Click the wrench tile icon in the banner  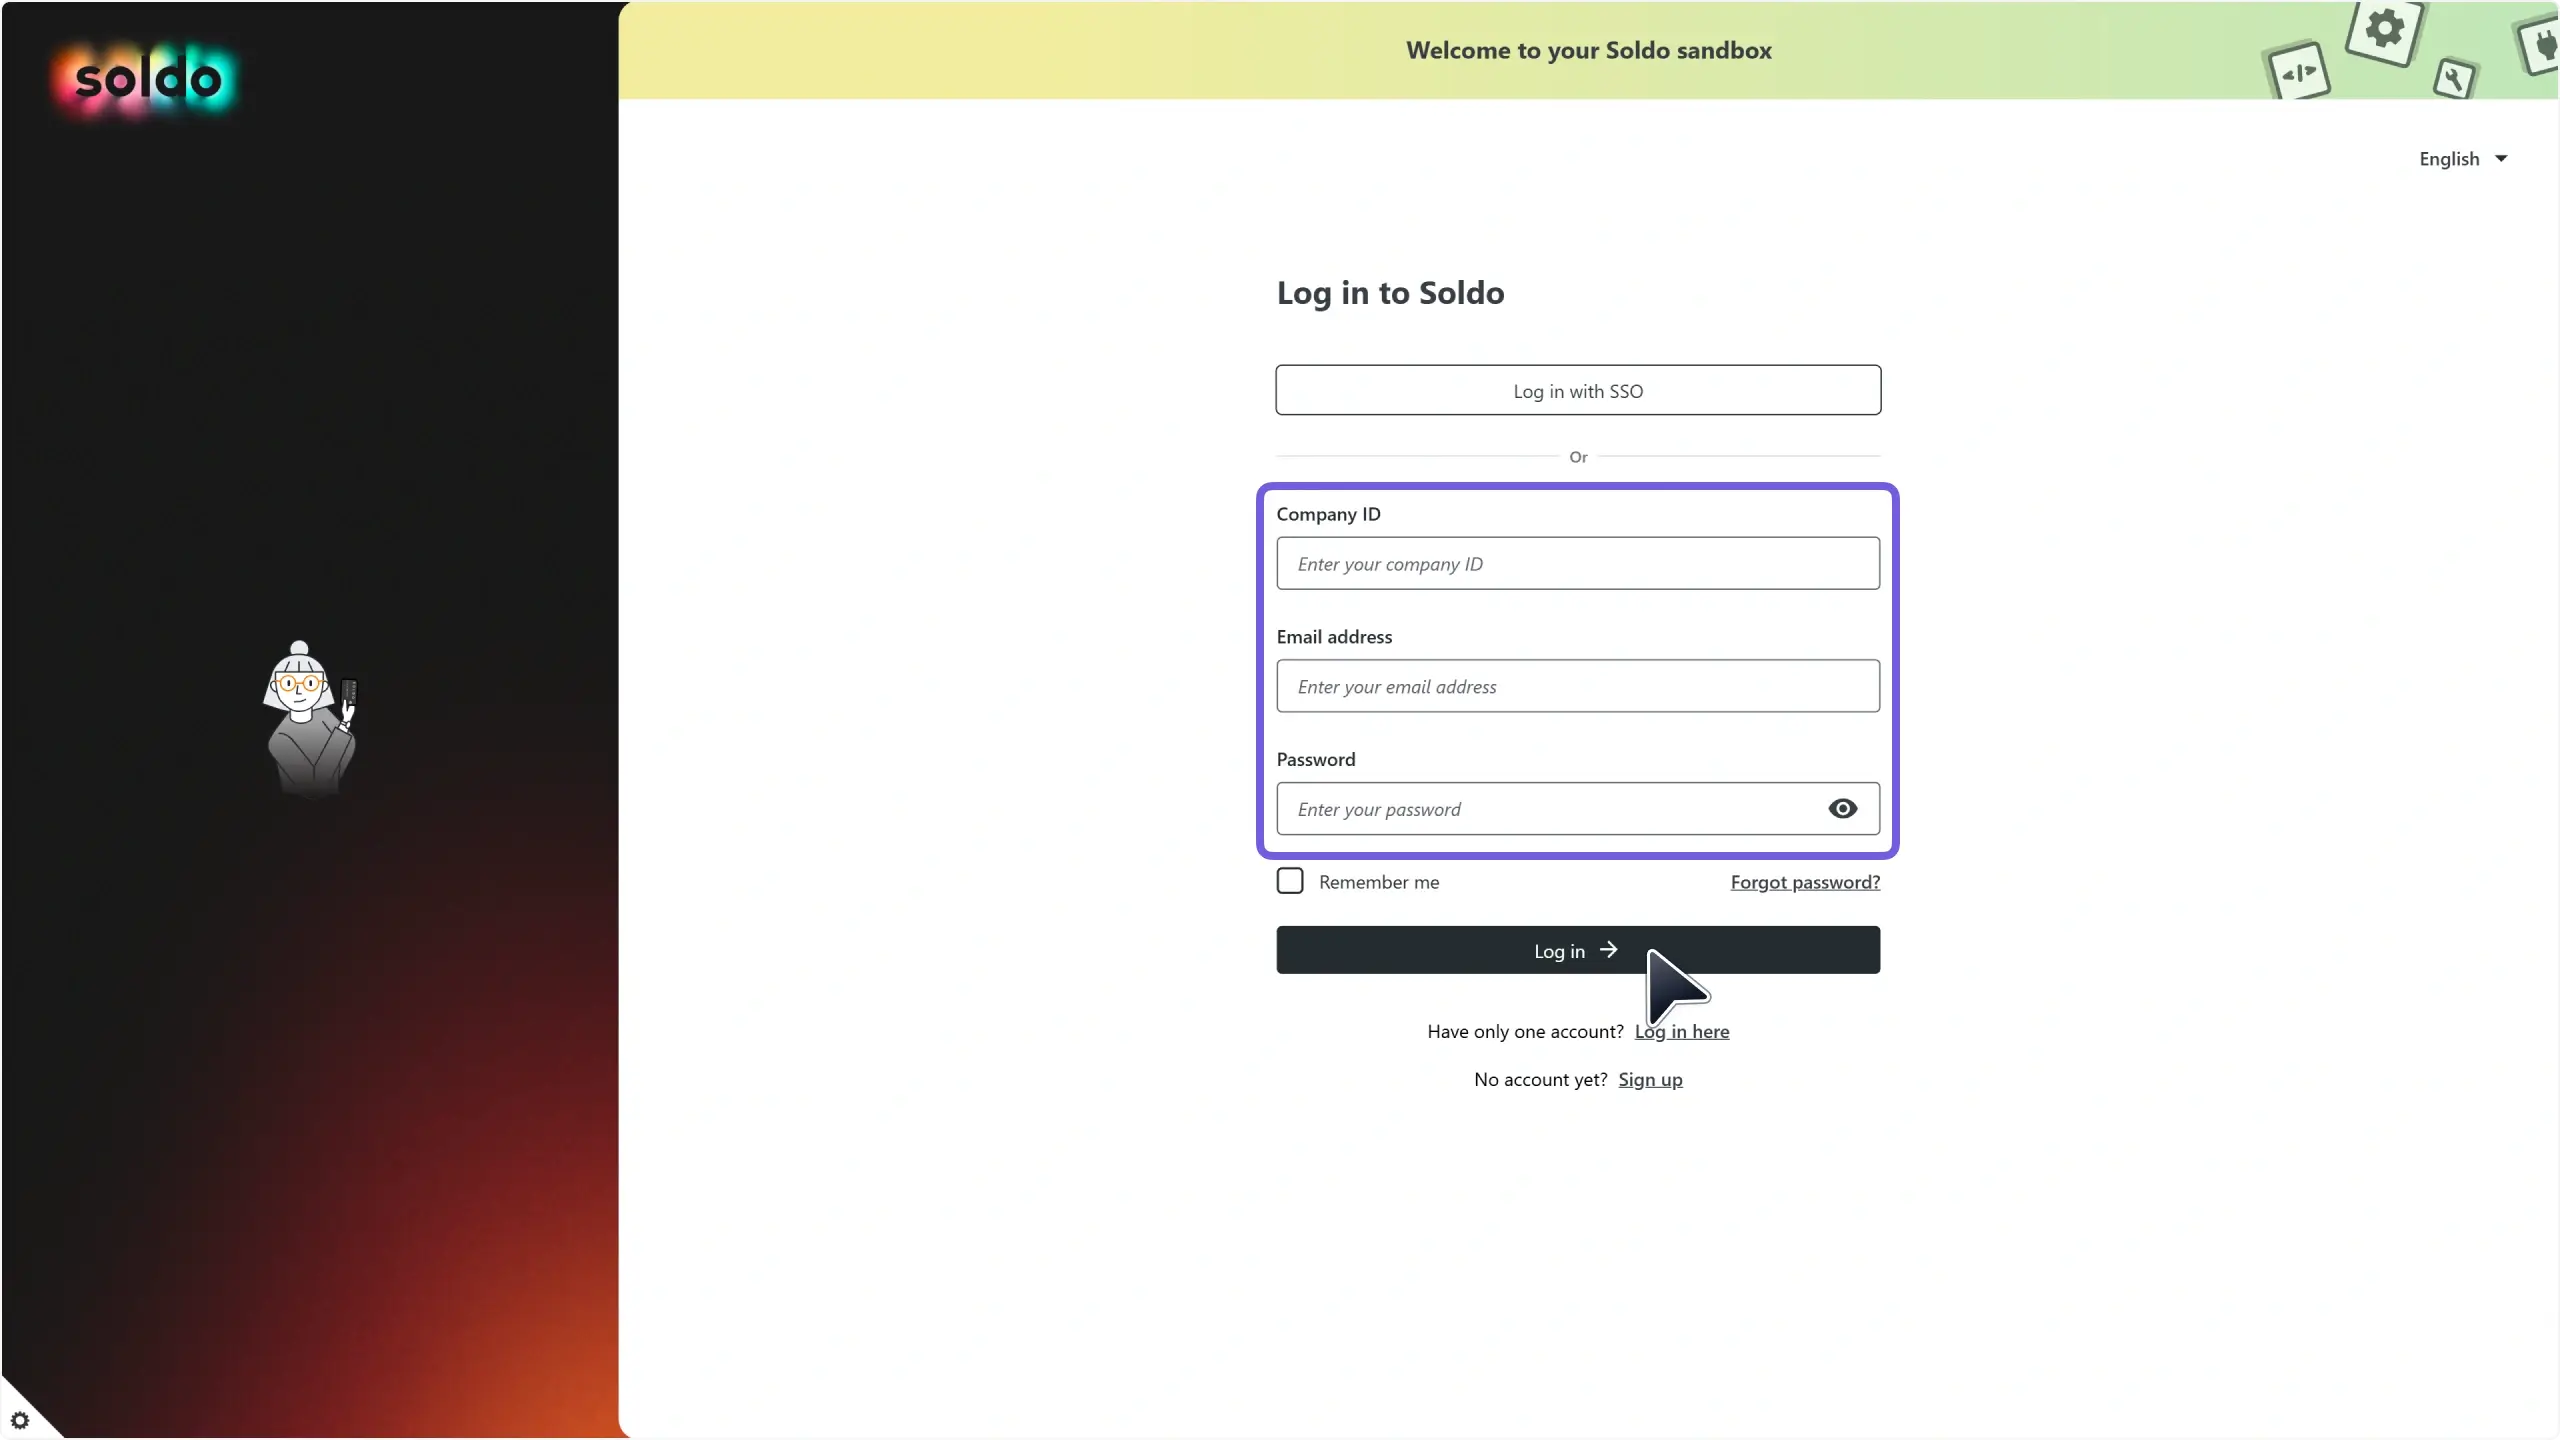pyautogui.click(x=2455, y=80)
